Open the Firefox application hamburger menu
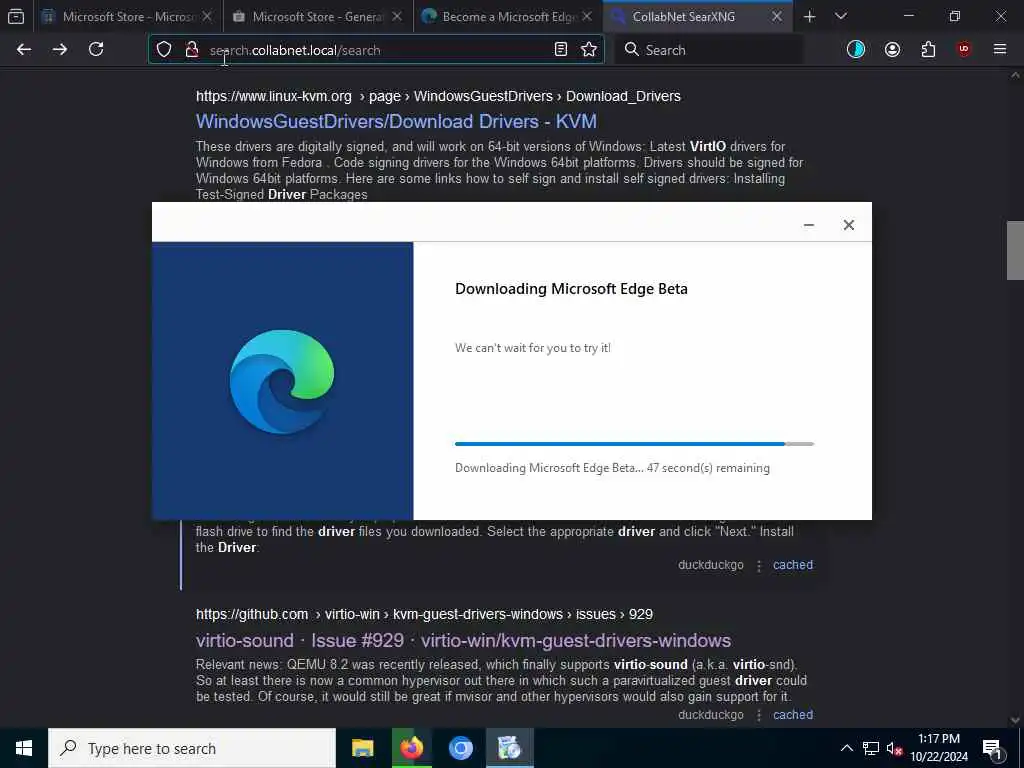 1000,49
